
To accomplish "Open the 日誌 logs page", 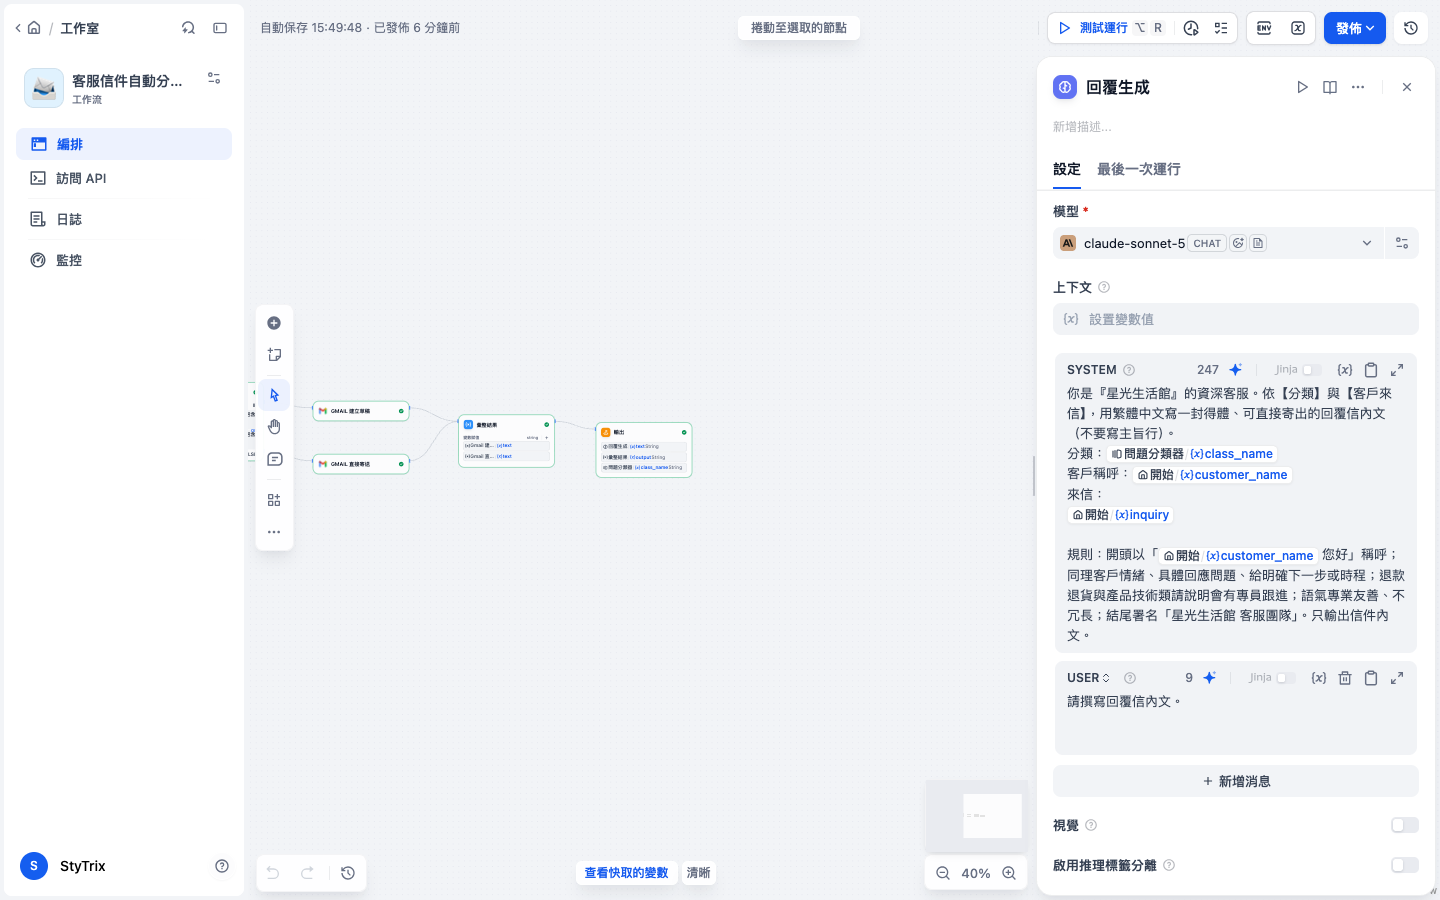I will pos(124,219).
